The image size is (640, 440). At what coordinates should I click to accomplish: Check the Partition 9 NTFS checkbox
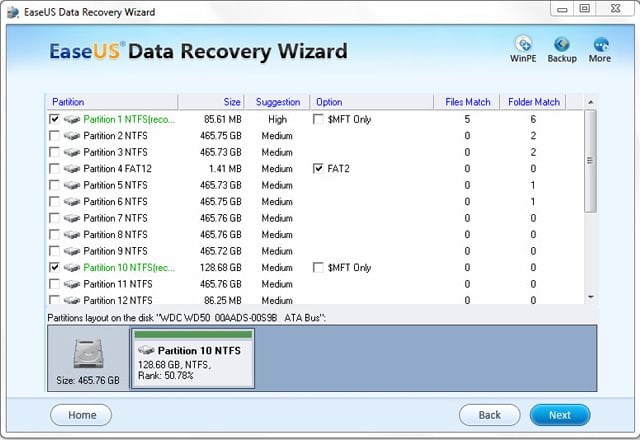54,251
